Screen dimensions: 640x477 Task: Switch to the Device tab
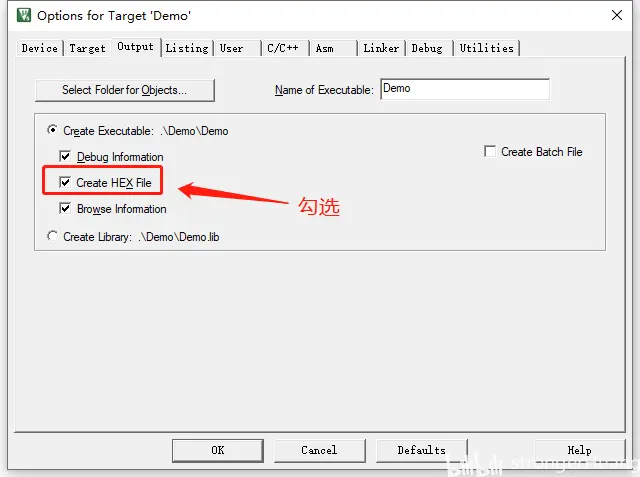click(40, 48)
